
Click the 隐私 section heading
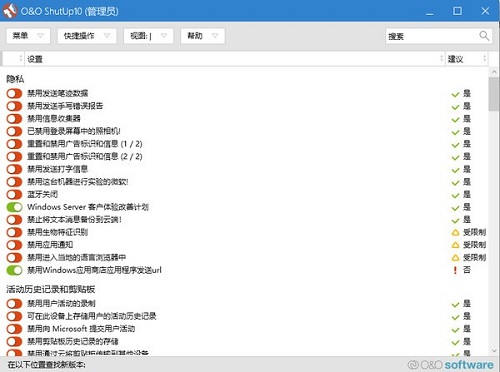coord(15,79)
